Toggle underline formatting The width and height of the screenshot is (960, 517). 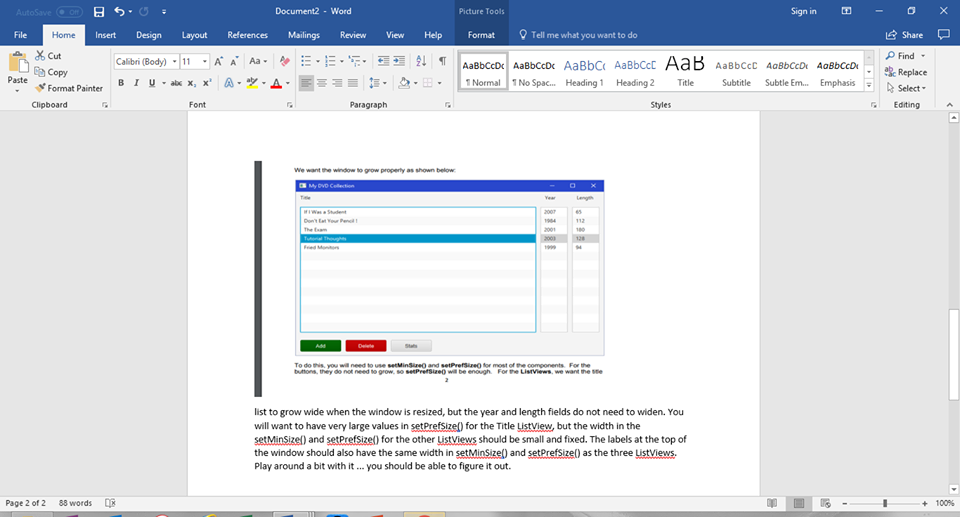pyautogui.click(x=152, y=83)
